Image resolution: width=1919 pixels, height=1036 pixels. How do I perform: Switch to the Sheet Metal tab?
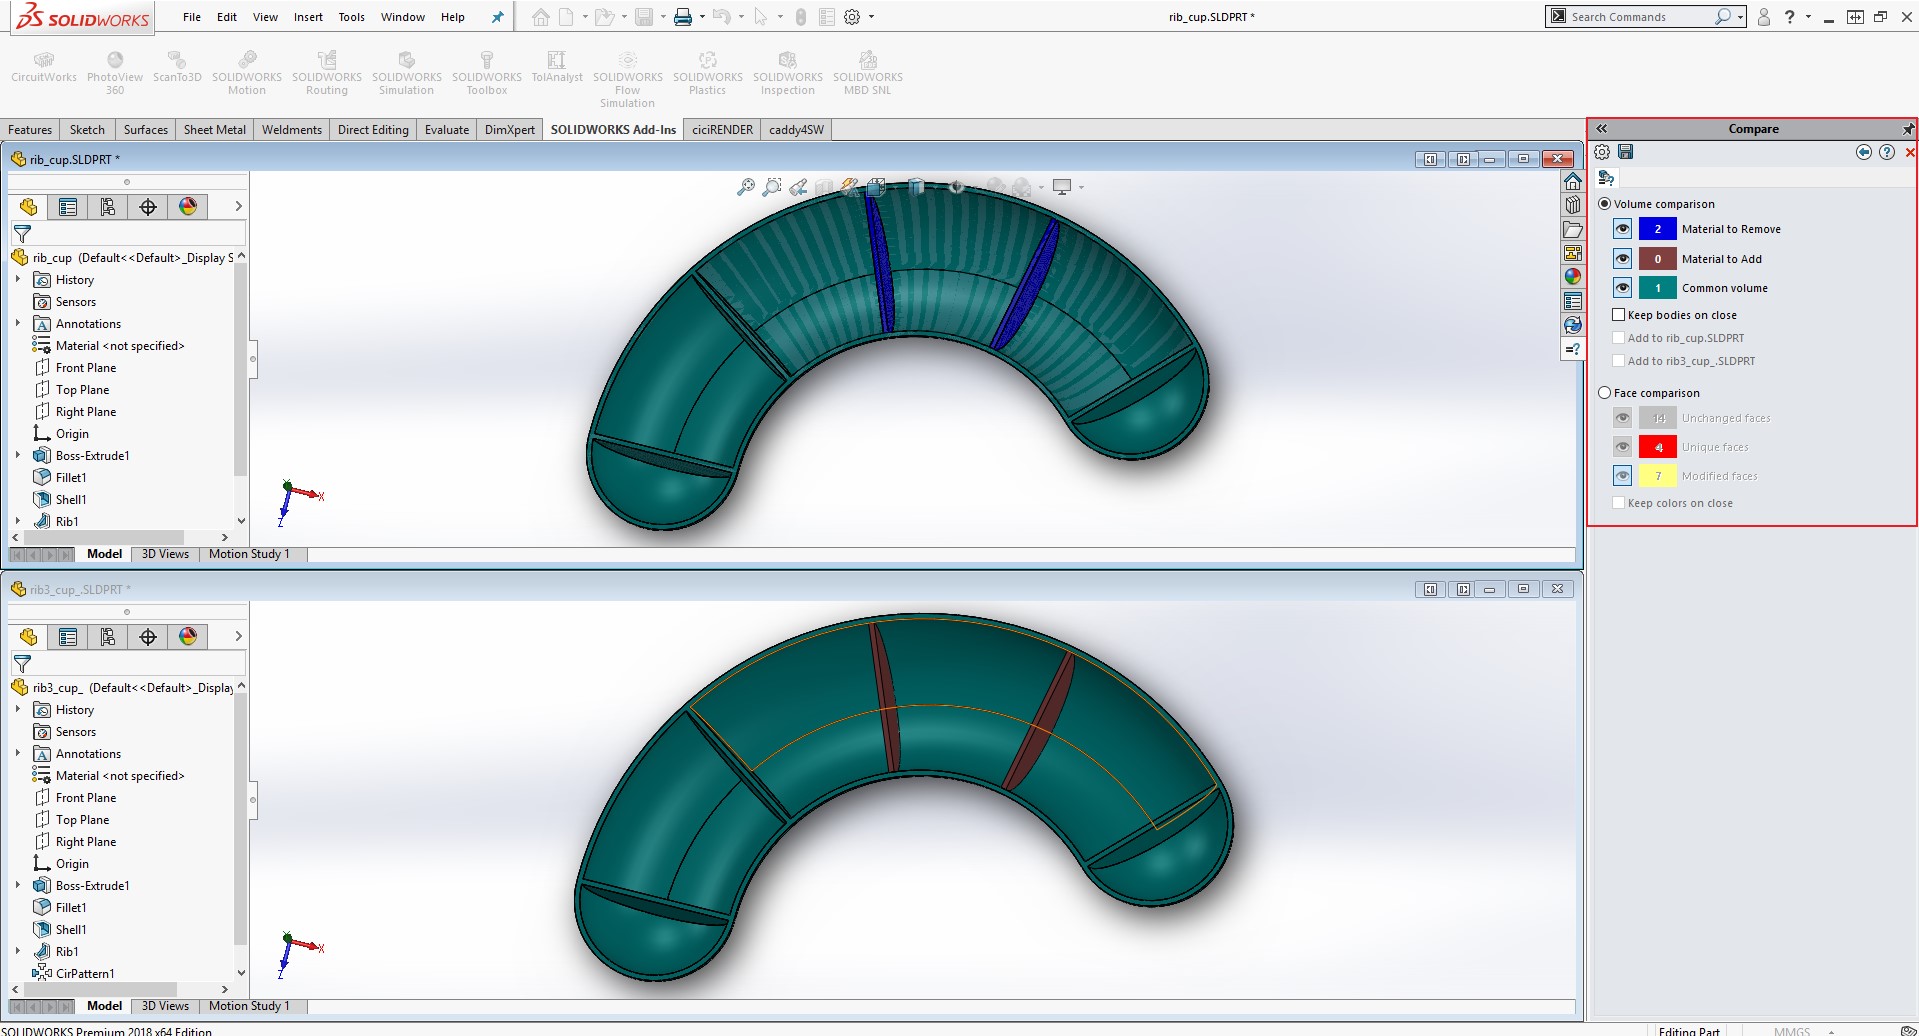215,130
